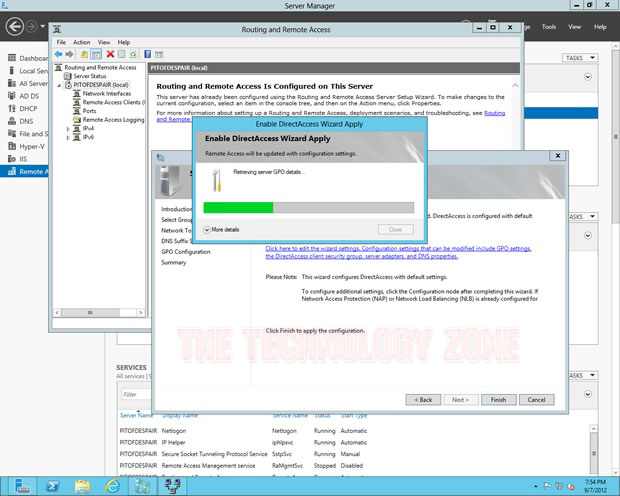Select PITOFDESPAIR (local) tree node
The width and height of the screenshot is (620, 496).
(101, 85)
